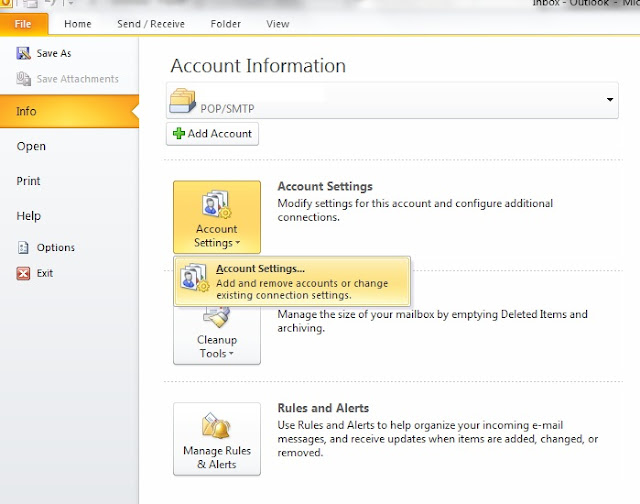
Task: Click the Outlook icon in title bar
Action: tap(6, 3)
